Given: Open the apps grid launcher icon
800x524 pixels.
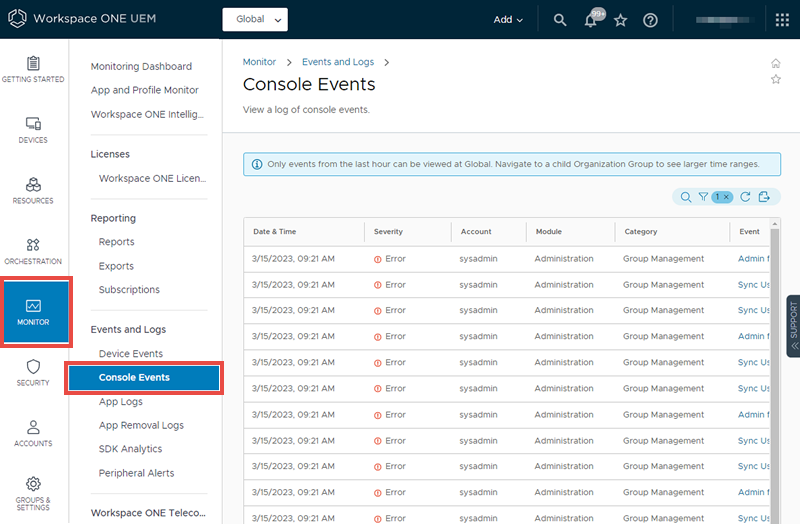Looking at the screenshot, I should 782,20.
